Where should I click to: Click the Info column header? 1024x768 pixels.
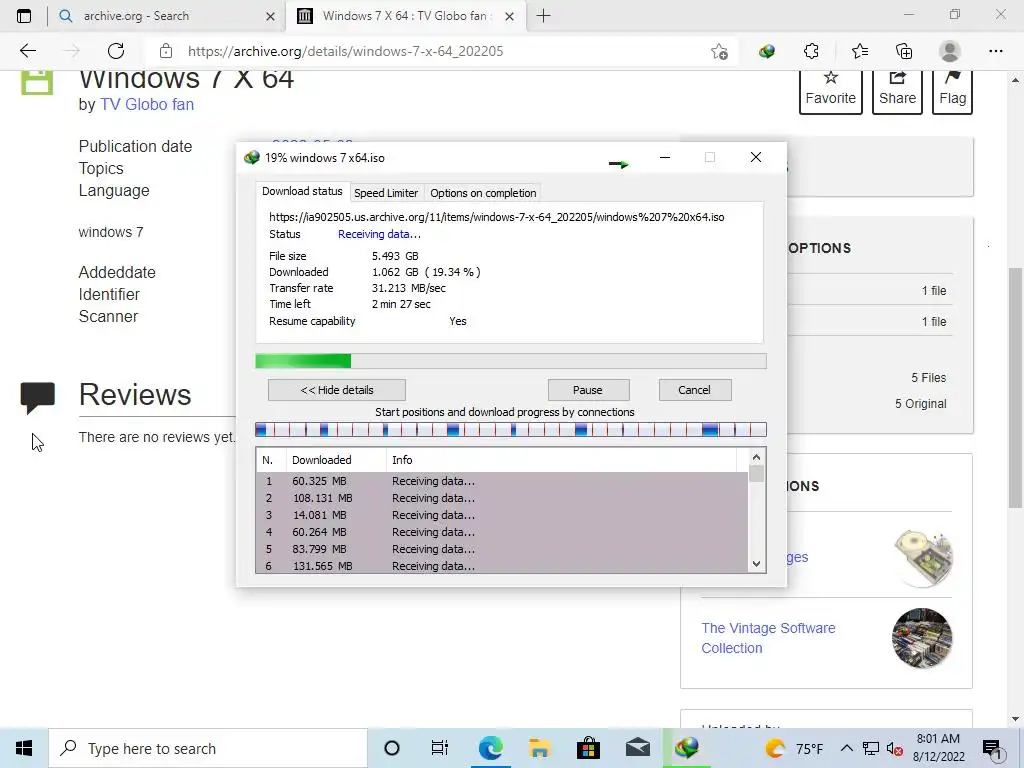[x=562, y=460]
